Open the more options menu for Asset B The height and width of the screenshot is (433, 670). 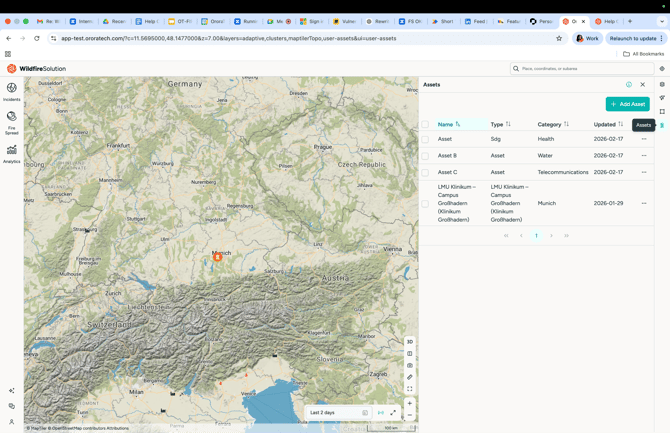click(644, 156)
